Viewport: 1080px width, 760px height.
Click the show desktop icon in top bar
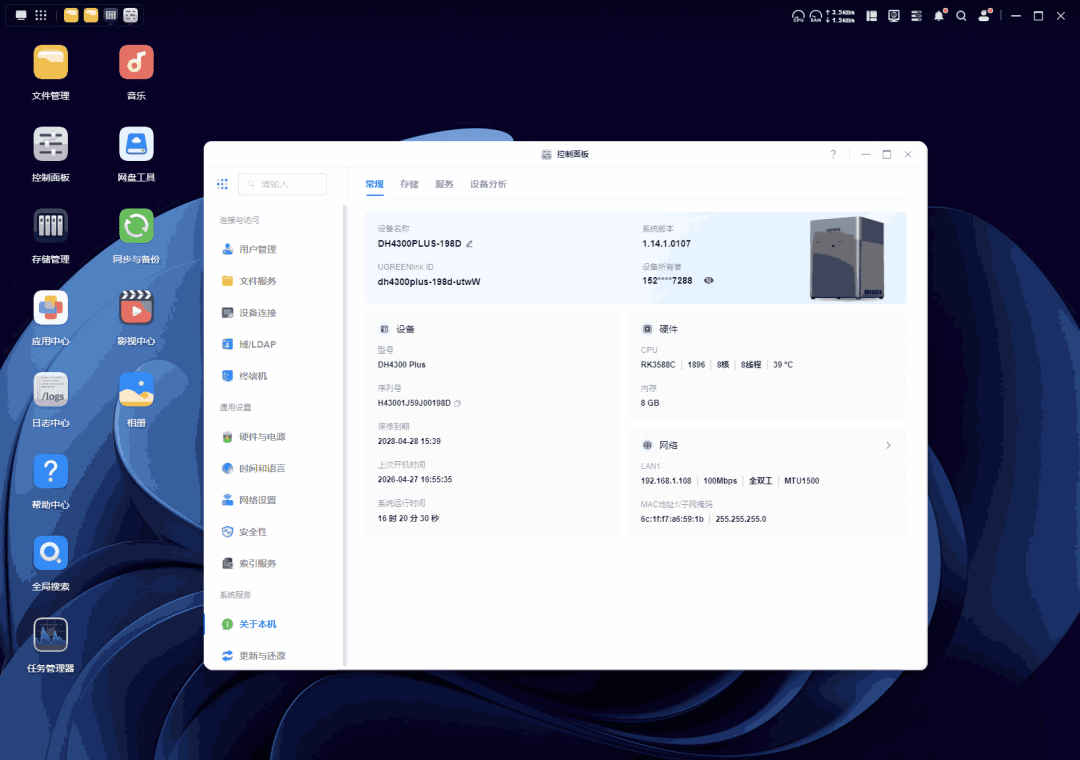[21, 15]
